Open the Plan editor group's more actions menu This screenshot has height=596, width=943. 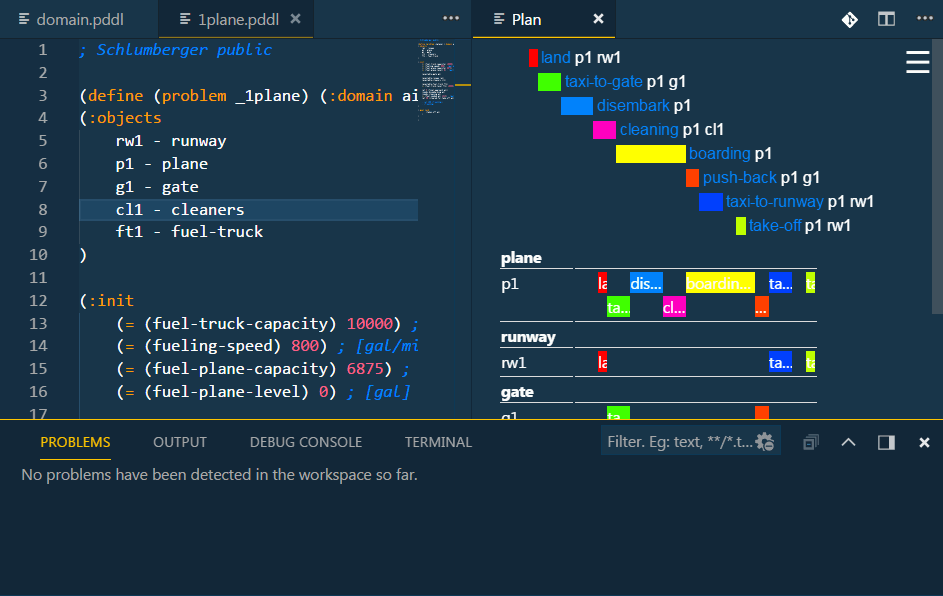925,19
